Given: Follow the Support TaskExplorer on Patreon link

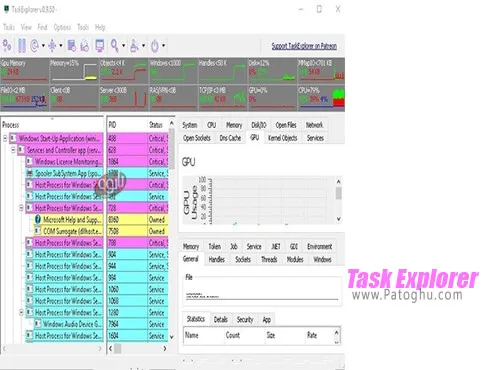Looking at the screenshot, I should point(304,46).
